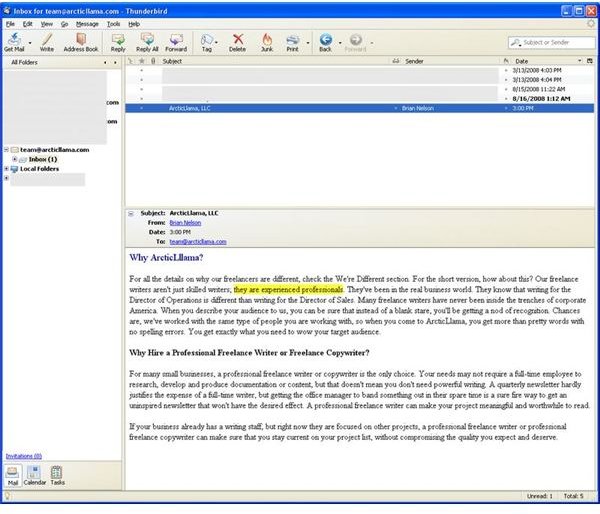Open Get Mail dropdown arrow
600x514 pixels.
[x=30, y=43]
